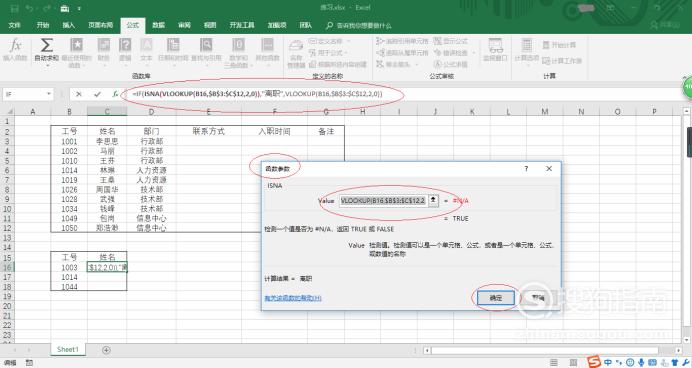Screen dimensions: 692x368
Task: Open the View tab
Action: coord(210,25)
